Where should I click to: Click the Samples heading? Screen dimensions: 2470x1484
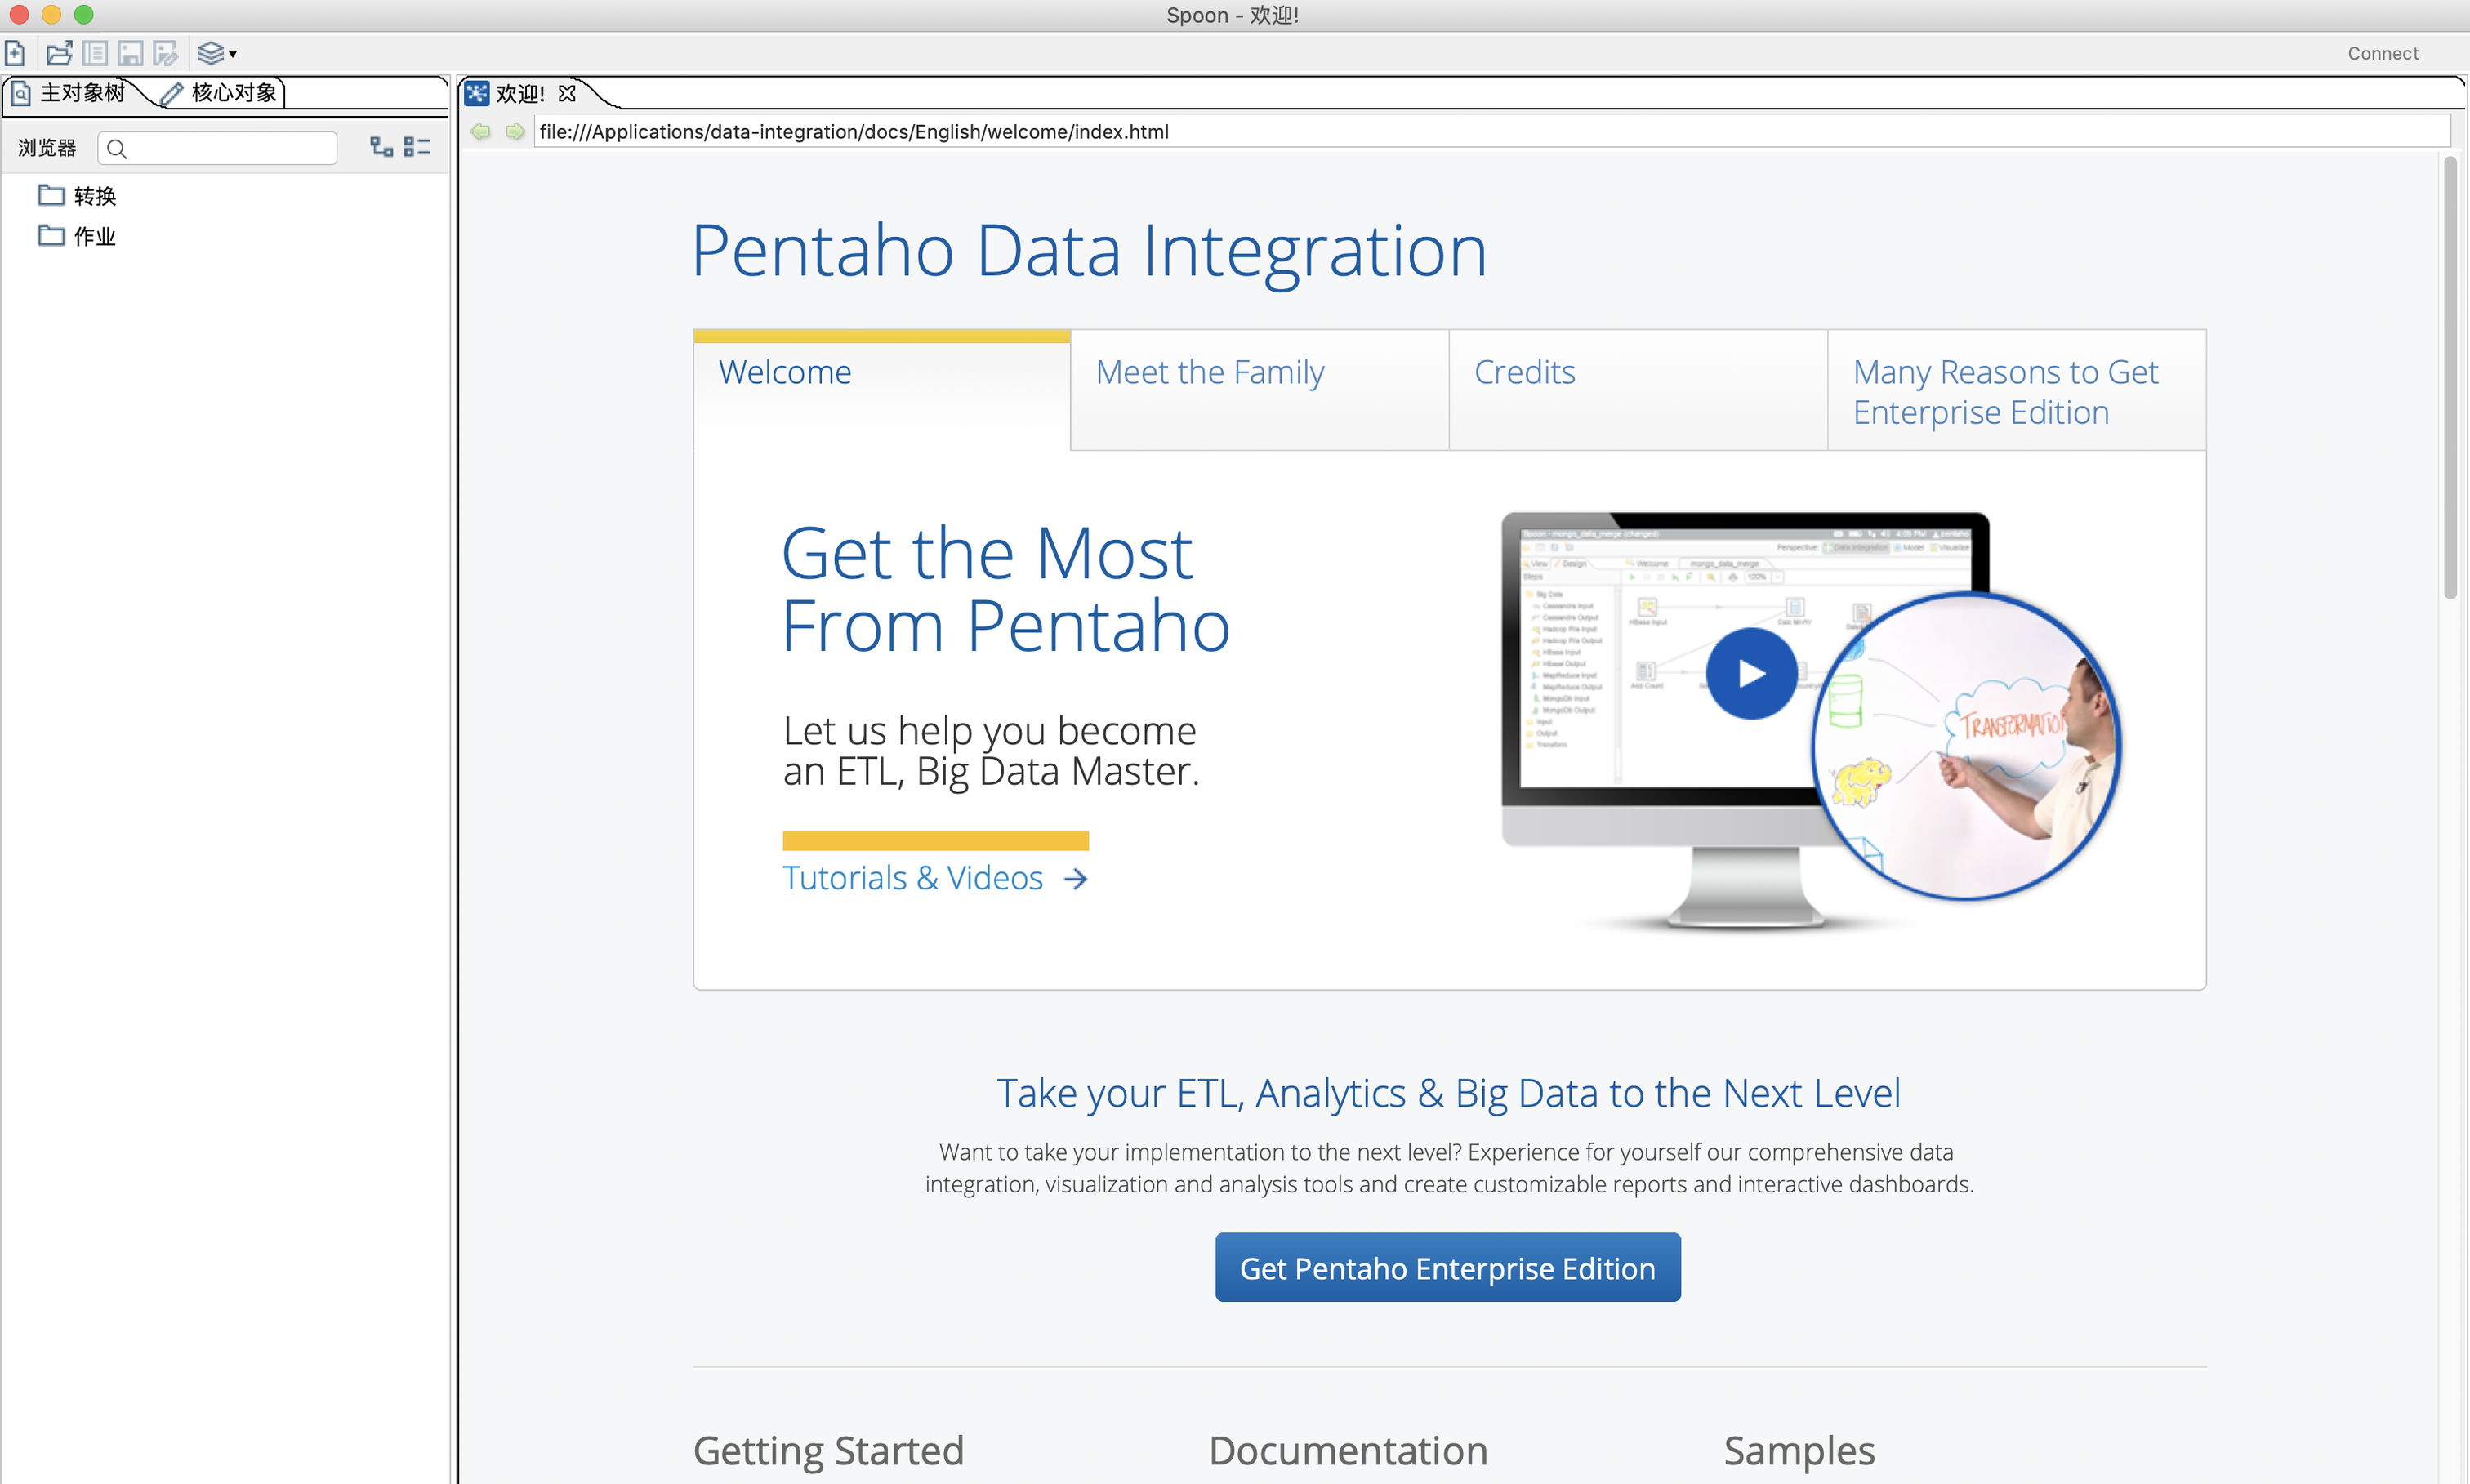click(1799, 1450)
